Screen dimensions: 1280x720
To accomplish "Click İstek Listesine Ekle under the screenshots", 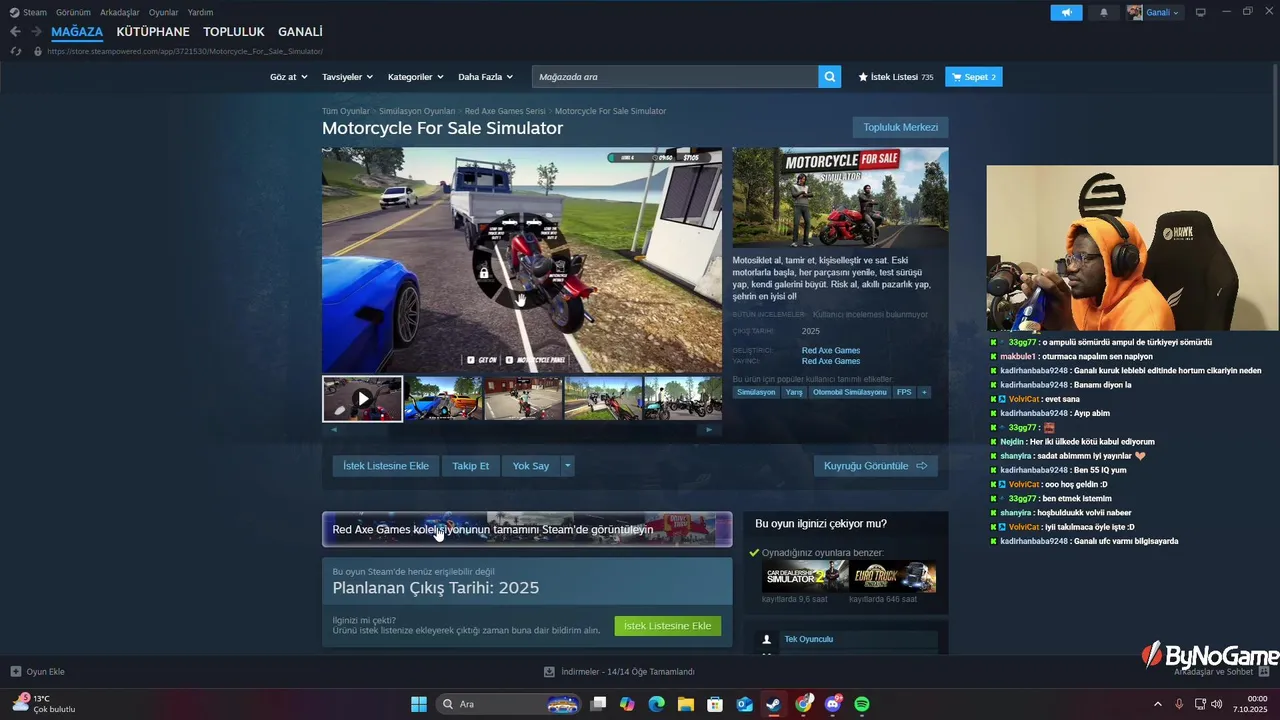I will (x=386, y=466).
